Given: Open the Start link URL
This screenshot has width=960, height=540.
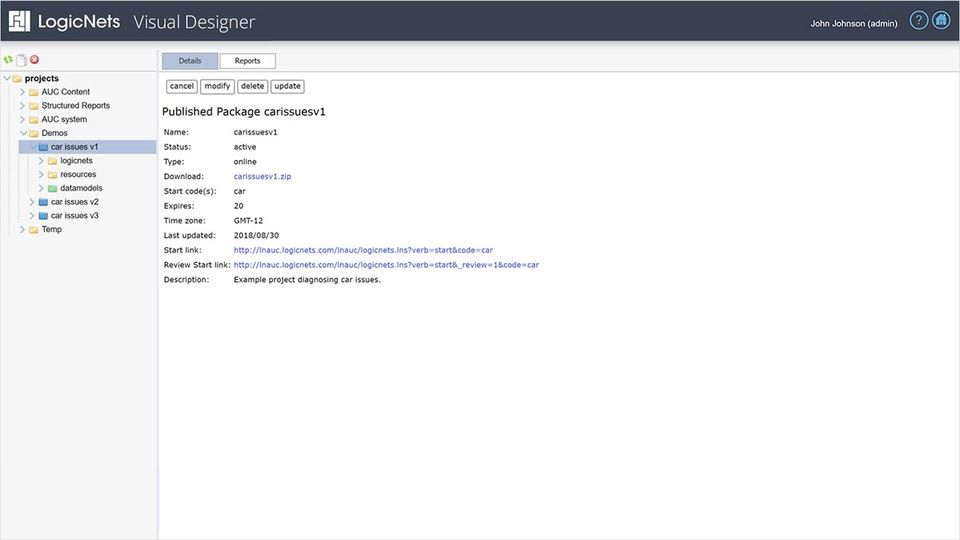Looking at the screenshot, I should [363, 250].
